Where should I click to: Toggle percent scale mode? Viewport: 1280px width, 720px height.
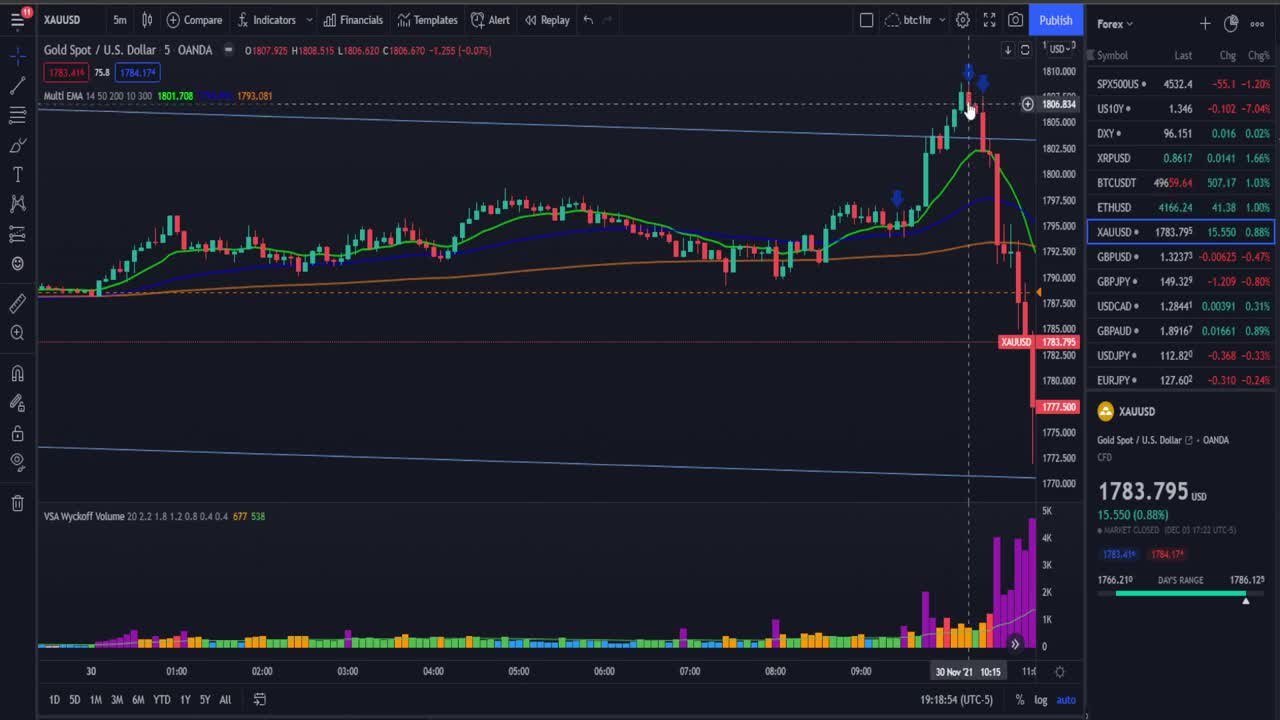click(x=1020, y=700)
